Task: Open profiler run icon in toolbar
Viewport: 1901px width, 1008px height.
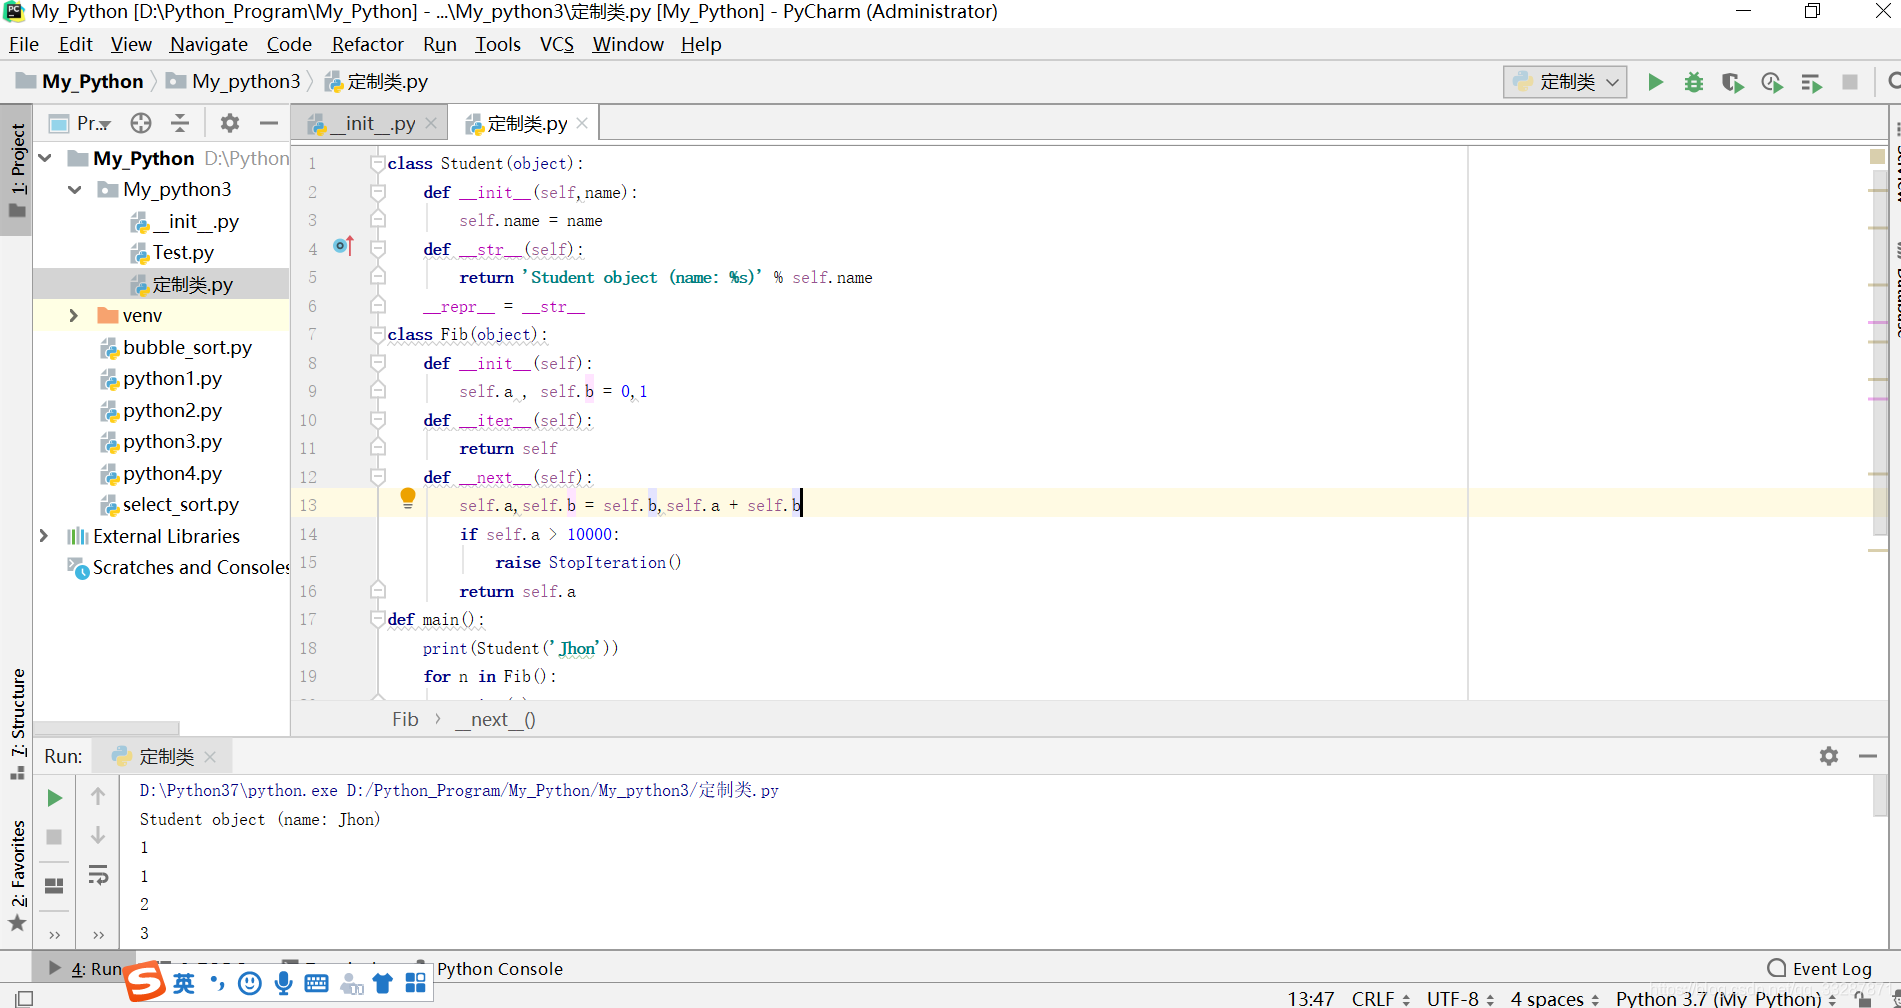Action: [x=1771, y=82]
